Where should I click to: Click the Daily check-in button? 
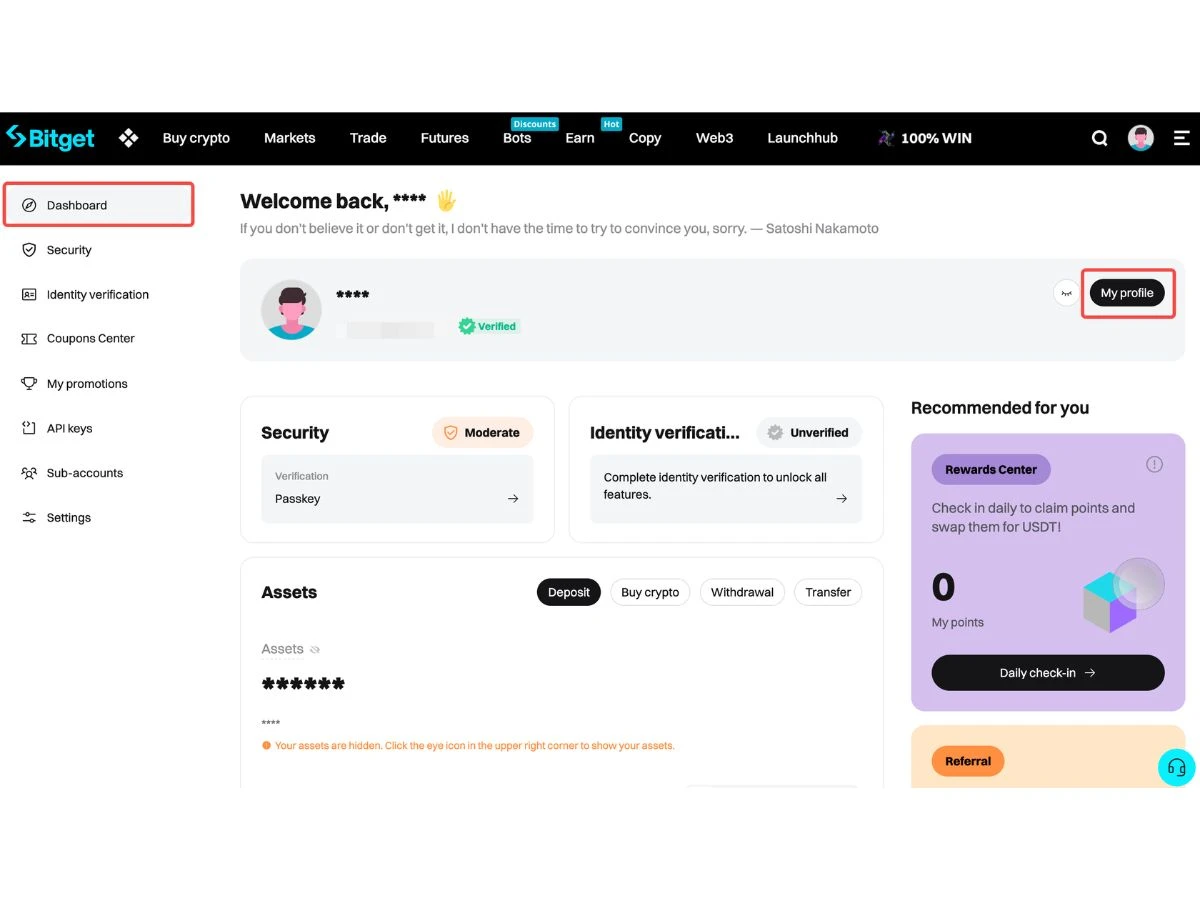point(1048,673)
